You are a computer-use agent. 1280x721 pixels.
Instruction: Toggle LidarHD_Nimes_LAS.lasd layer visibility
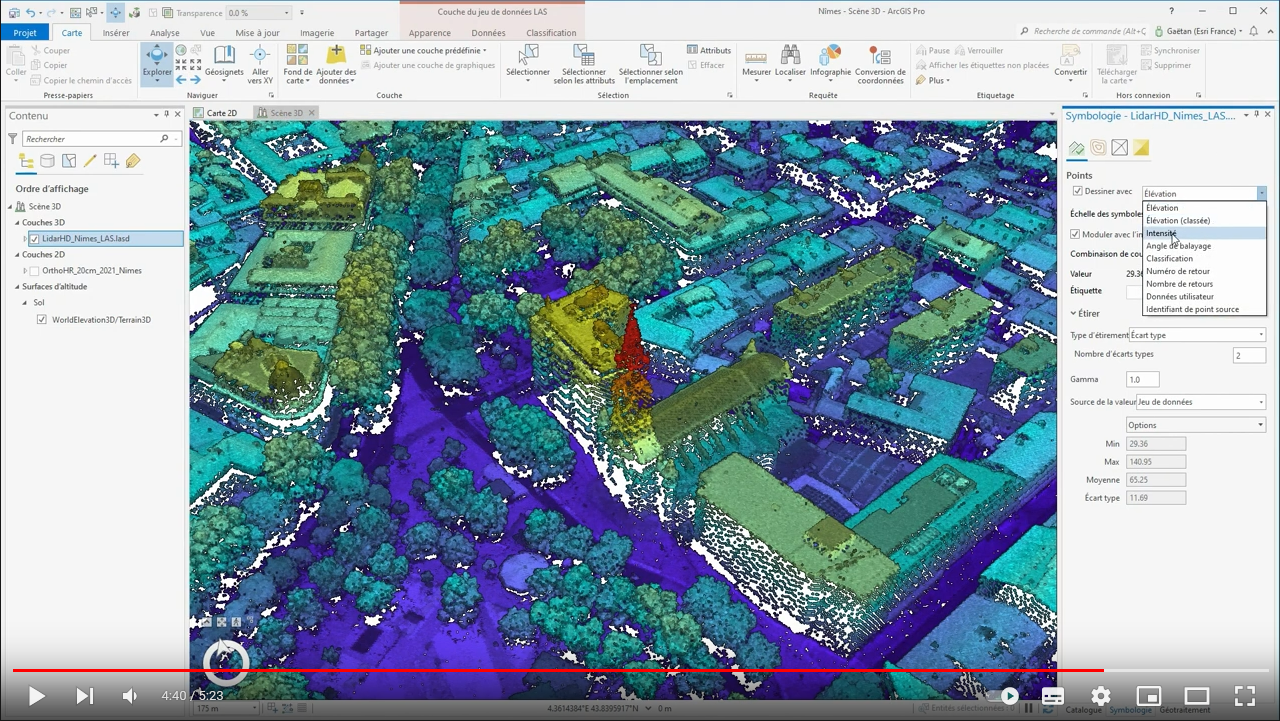[35, 239]
